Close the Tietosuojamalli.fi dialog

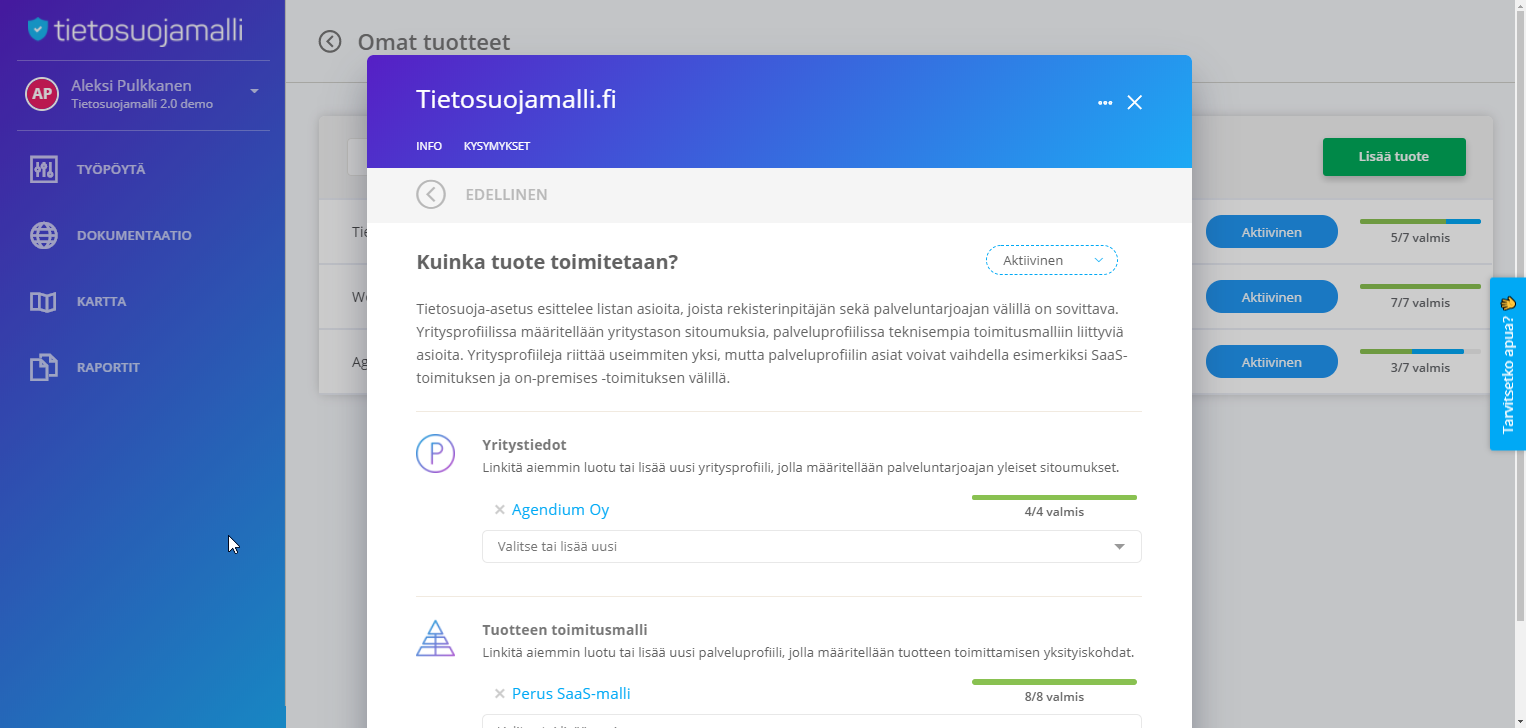click(1134, 102)
